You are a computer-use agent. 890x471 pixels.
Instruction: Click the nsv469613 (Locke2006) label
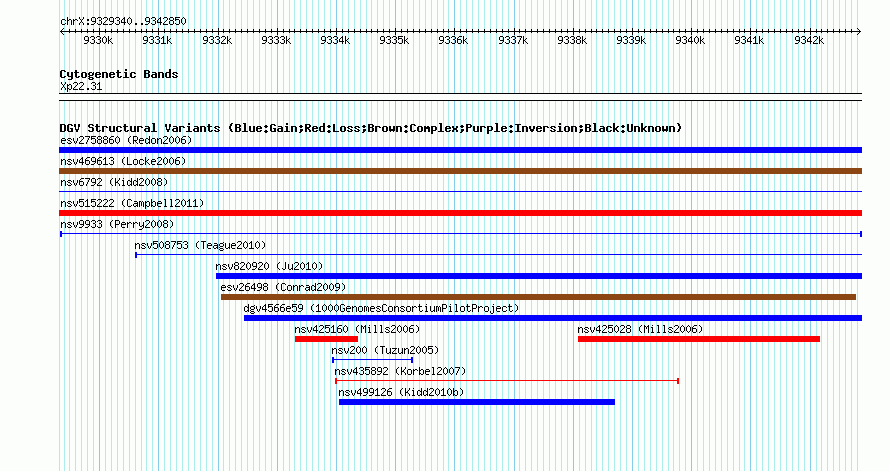click(123, 161)
